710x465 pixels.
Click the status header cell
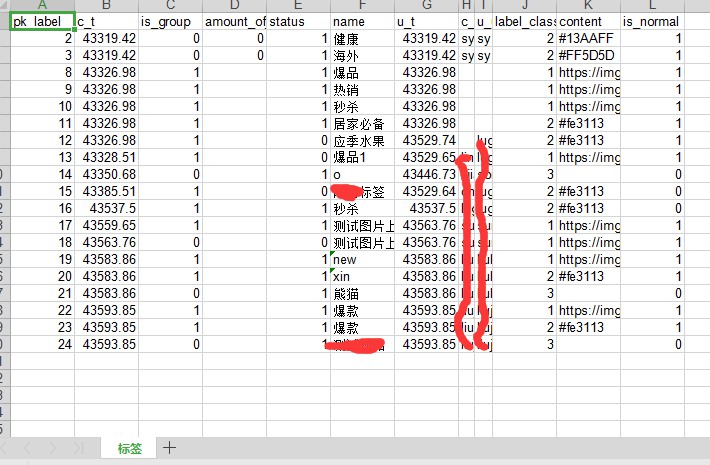coord(298,22)
